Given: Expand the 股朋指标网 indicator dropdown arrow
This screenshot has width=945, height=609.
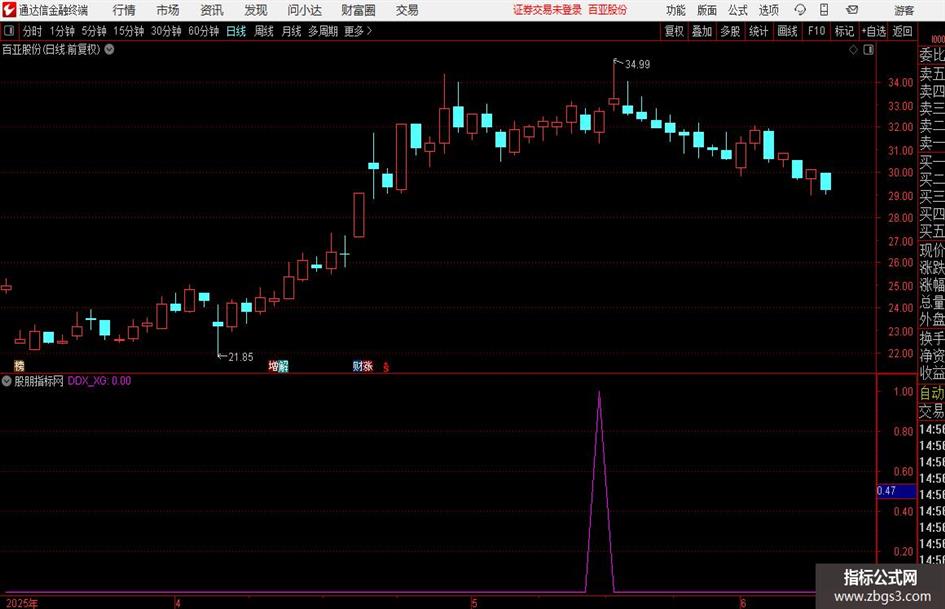Looking at the screenshot, I should pyautogui.click(x=7, y=381).
